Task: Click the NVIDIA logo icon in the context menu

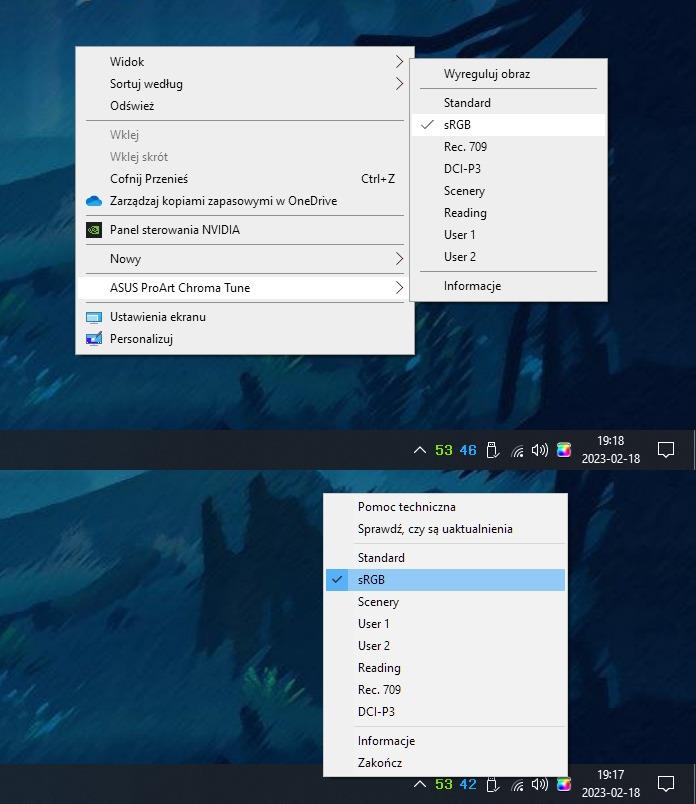Action: point(94,230)
